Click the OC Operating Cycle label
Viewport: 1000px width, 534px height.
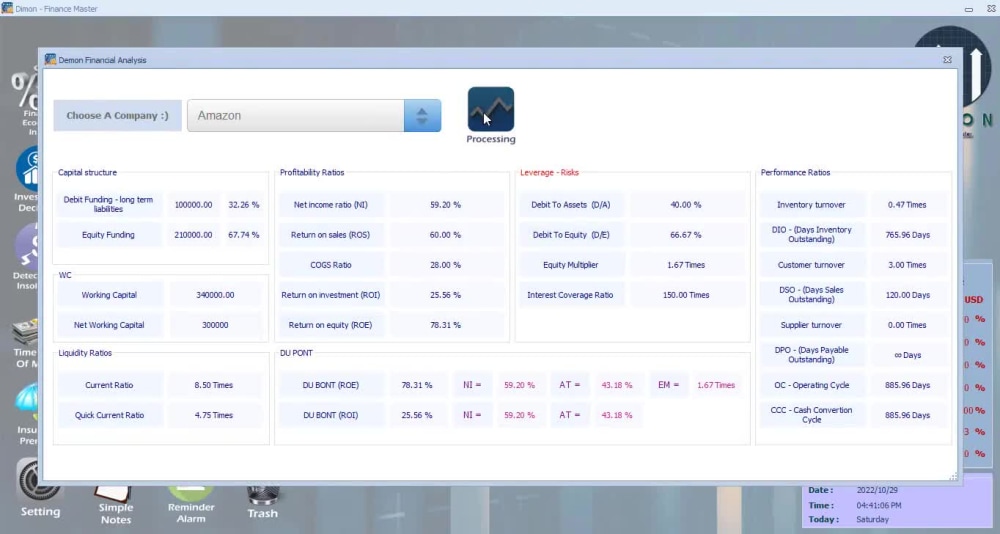(x=811, y=385)
